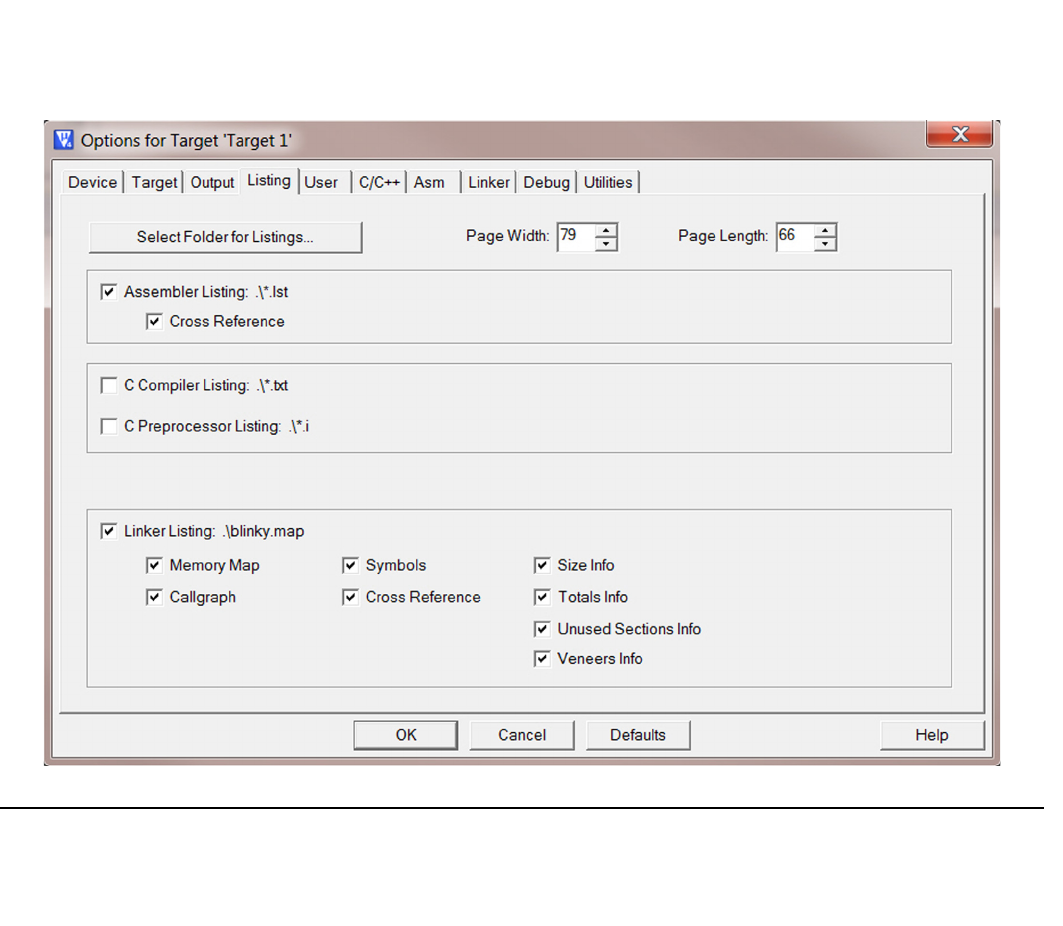Click Select Folder for Listings button
The height and width of the screenshot is (926, 1063).
point(225,237)
